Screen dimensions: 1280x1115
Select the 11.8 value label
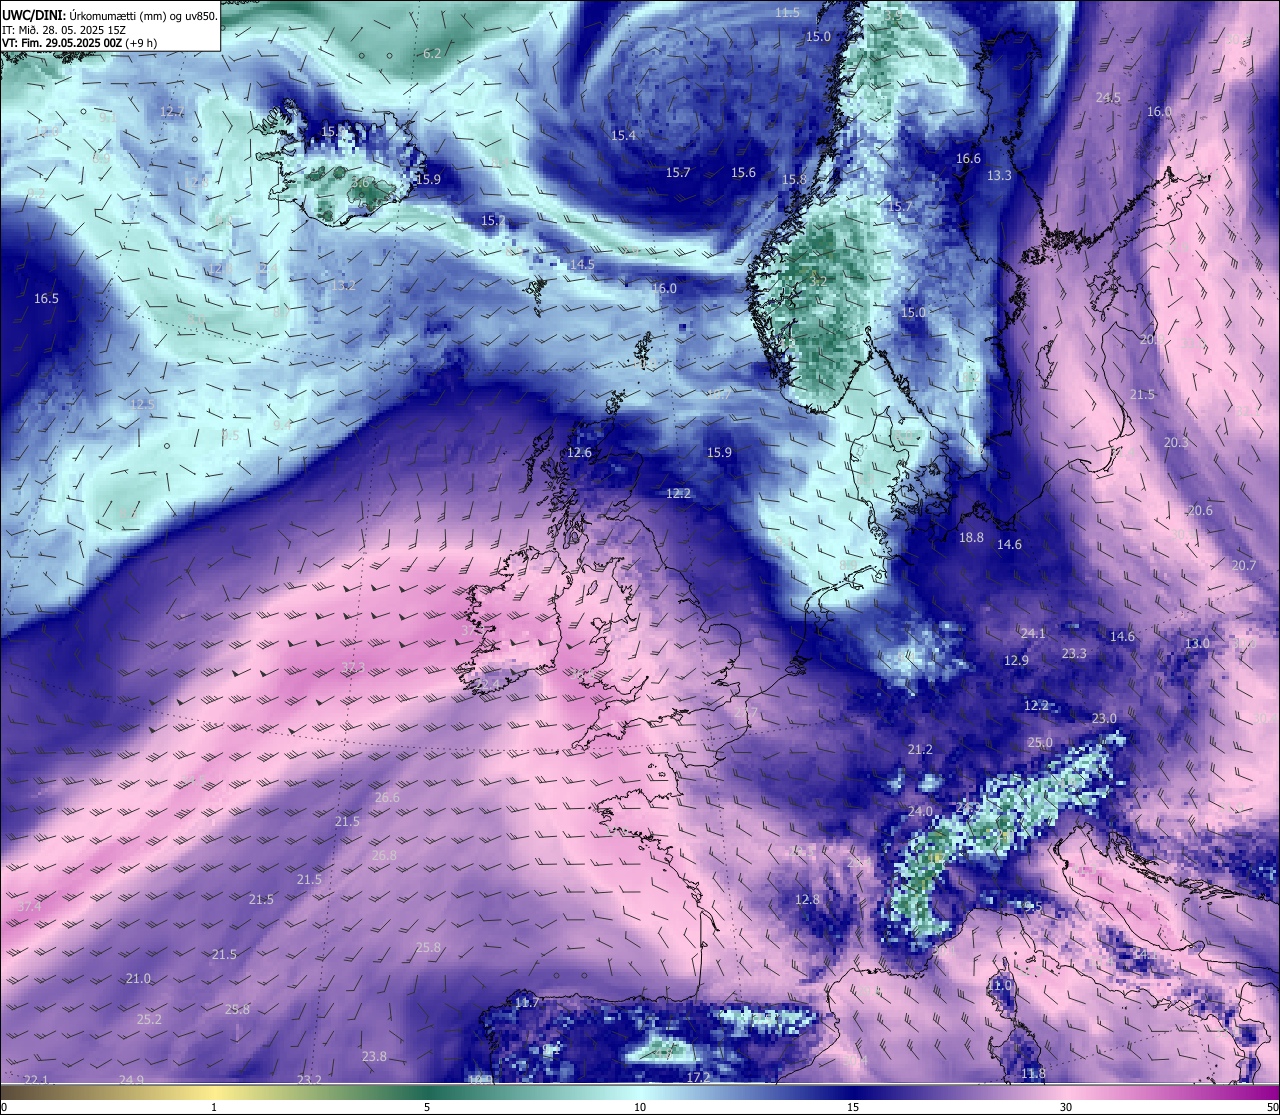[1033, 1073]
